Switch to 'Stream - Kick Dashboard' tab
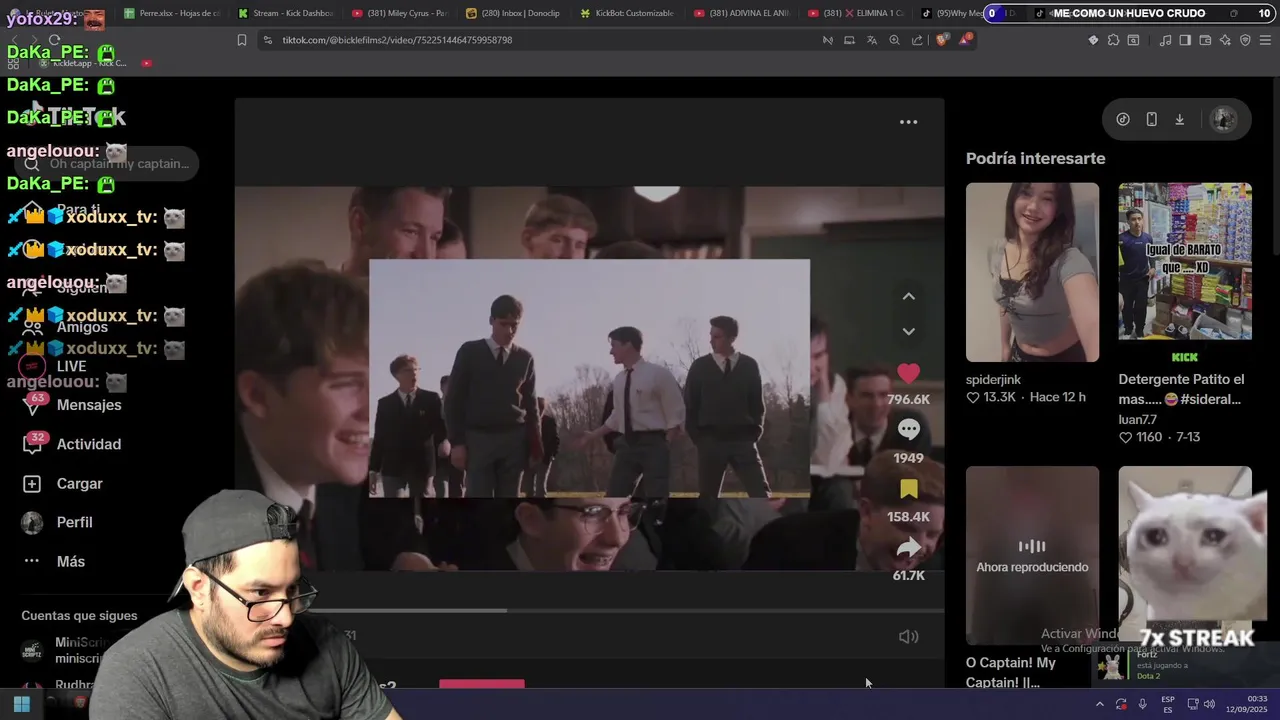 (284, 13)
